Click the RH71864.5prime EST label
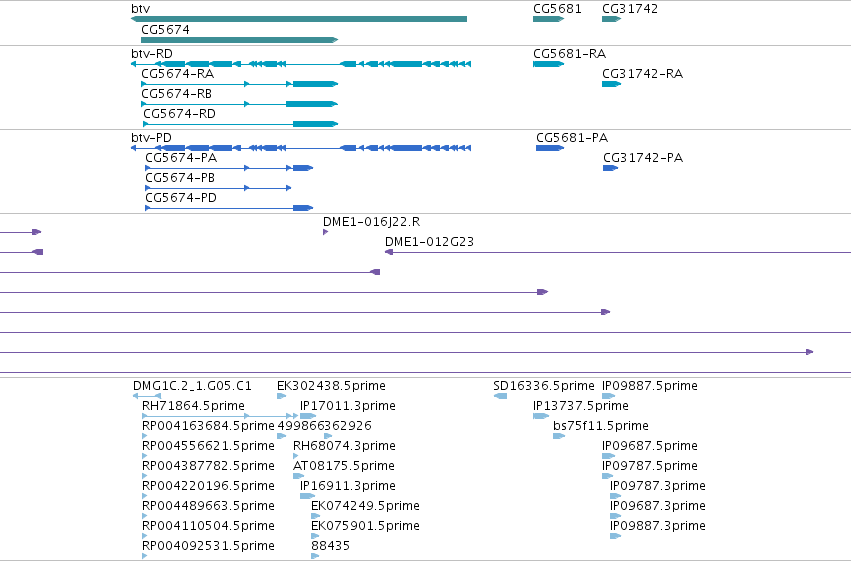This screenshot has width=851, height=561. pyautogui.click(x=193, y=406)
